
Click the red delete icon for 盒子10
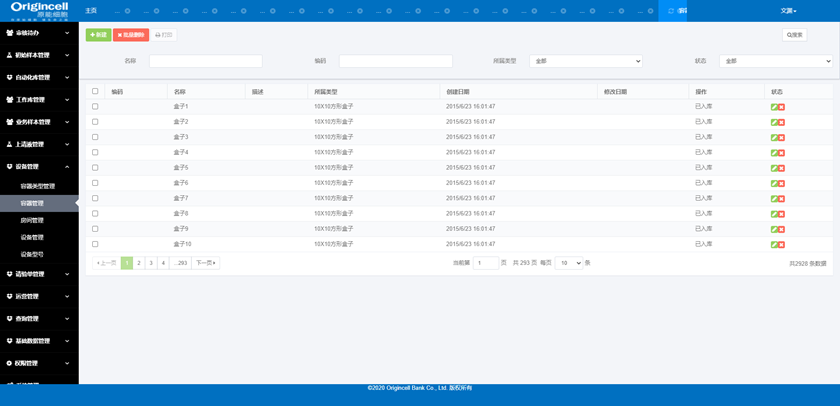click(x=781, y=245)
